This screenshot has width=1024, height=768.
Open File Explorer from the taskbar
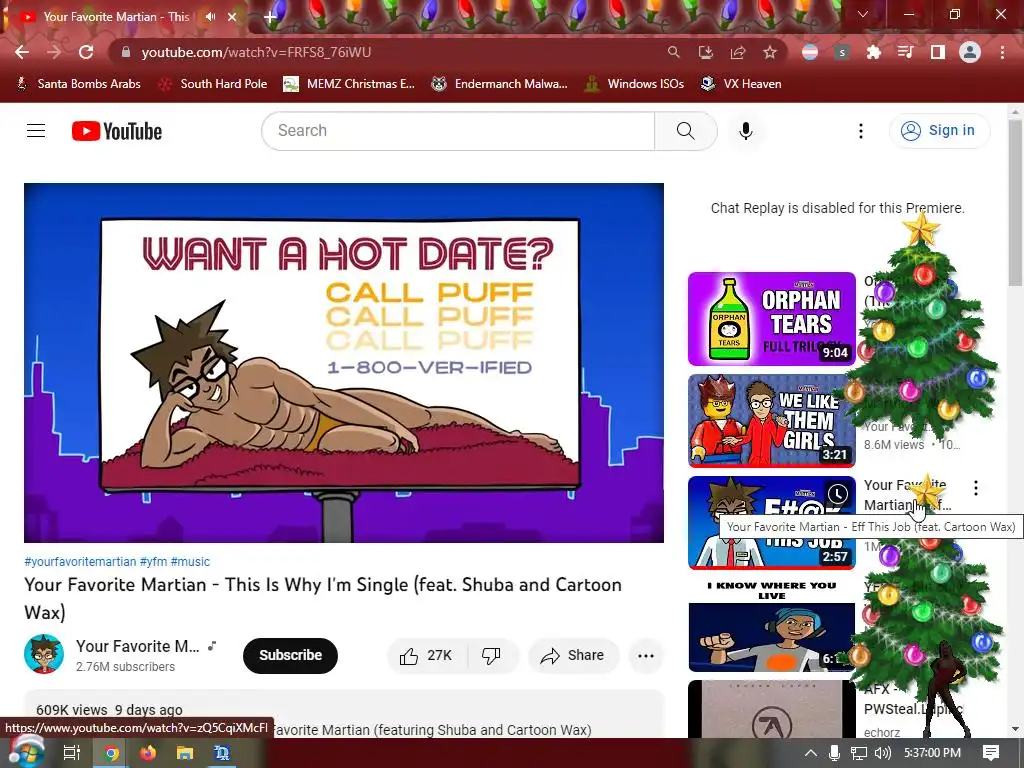tap(185, 753)
